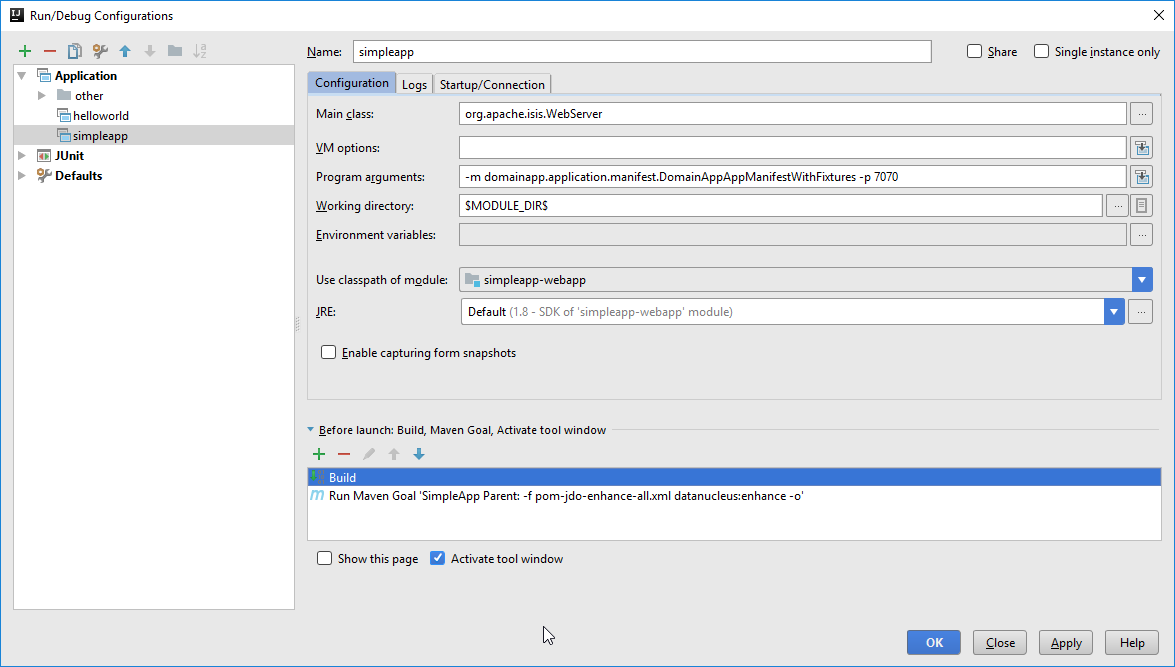Expand the JUnit tree node
The height and width of the screenshot is (667, 1175).
coord(23,156)
